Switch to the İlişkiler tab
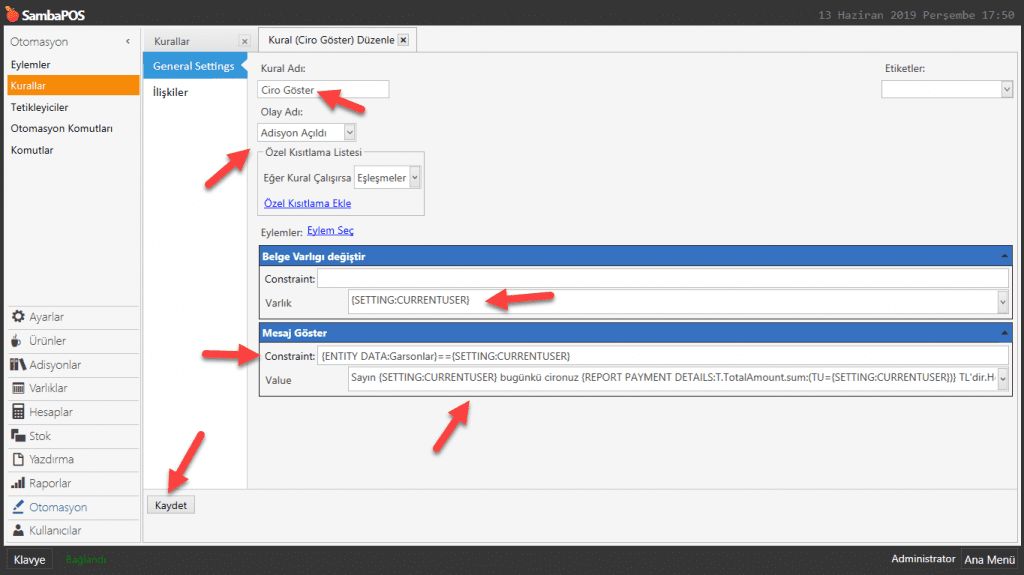Image resolution: width=1024 pixels, height=575 pixels. pos(170,92)
